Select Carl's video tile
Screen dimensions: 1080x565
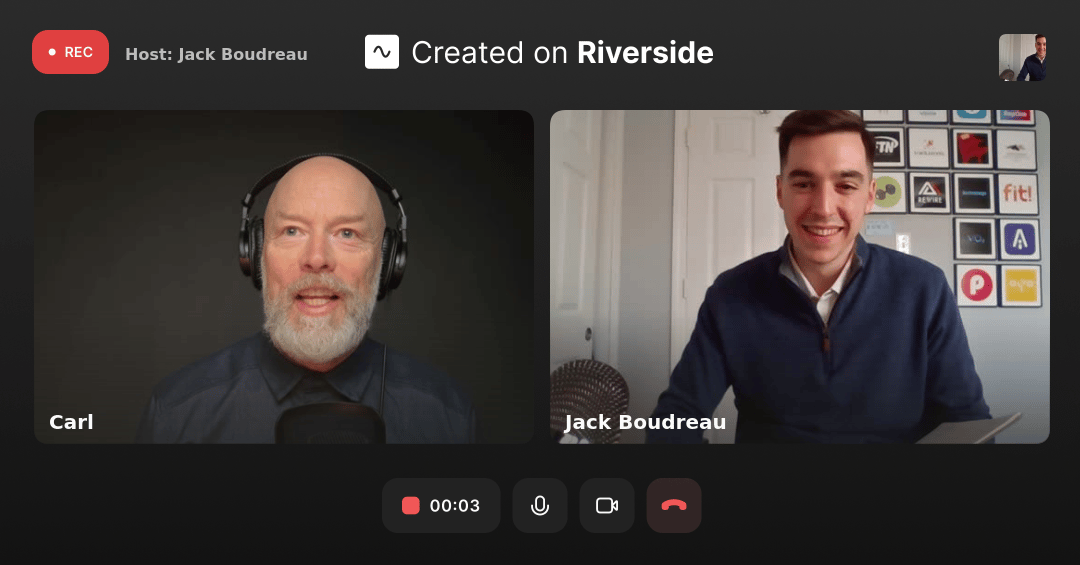(x=284, y=277)
